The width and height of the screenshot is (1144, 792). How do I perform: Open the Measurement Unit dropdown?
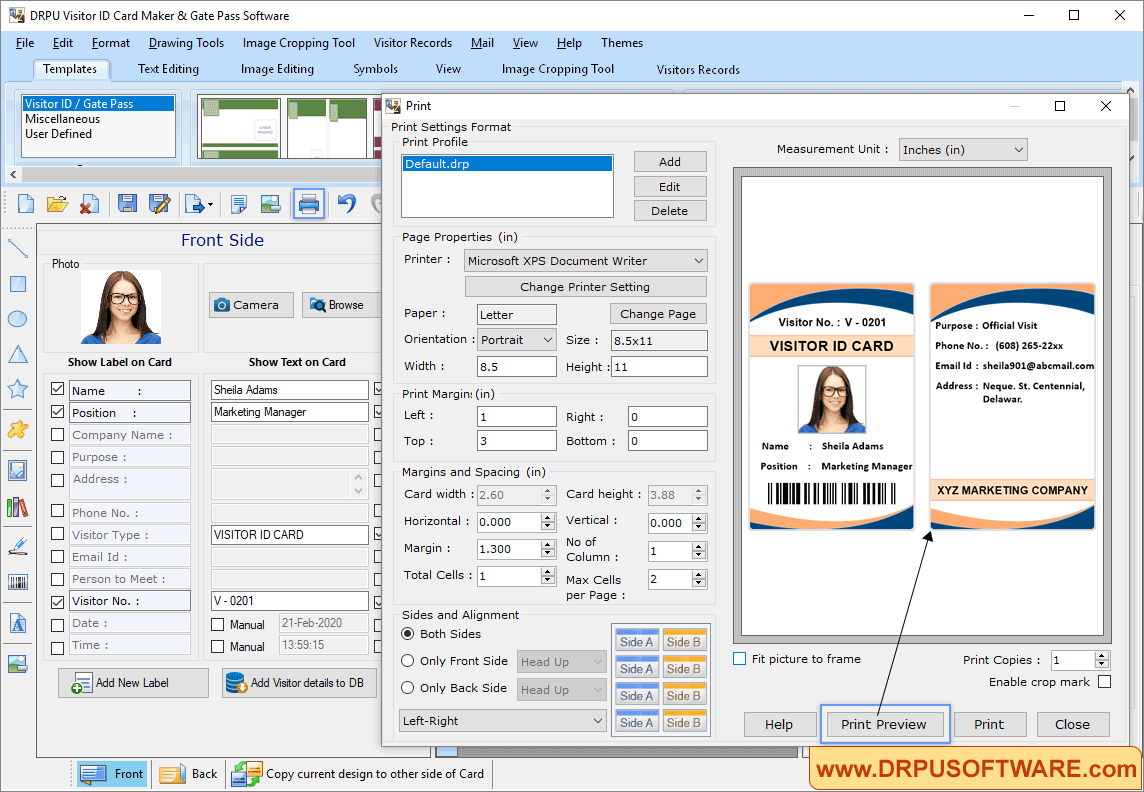(x=1018, y=149)
